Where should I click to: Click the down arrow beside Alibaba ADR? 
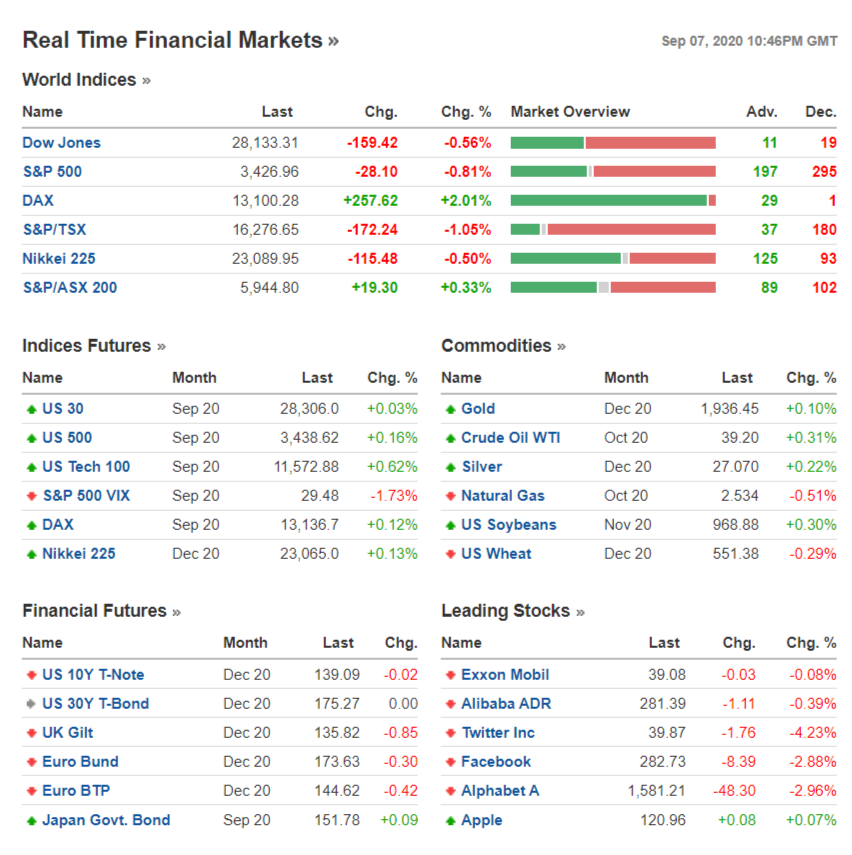pos(451,704)
